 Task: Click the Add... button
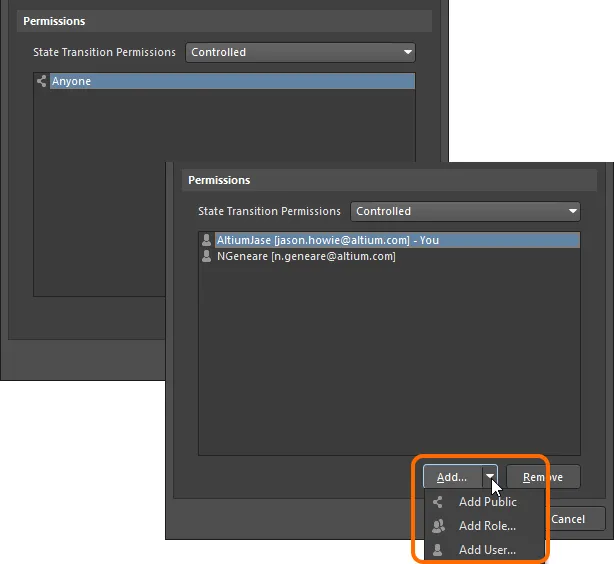click(x=452, y=477)
